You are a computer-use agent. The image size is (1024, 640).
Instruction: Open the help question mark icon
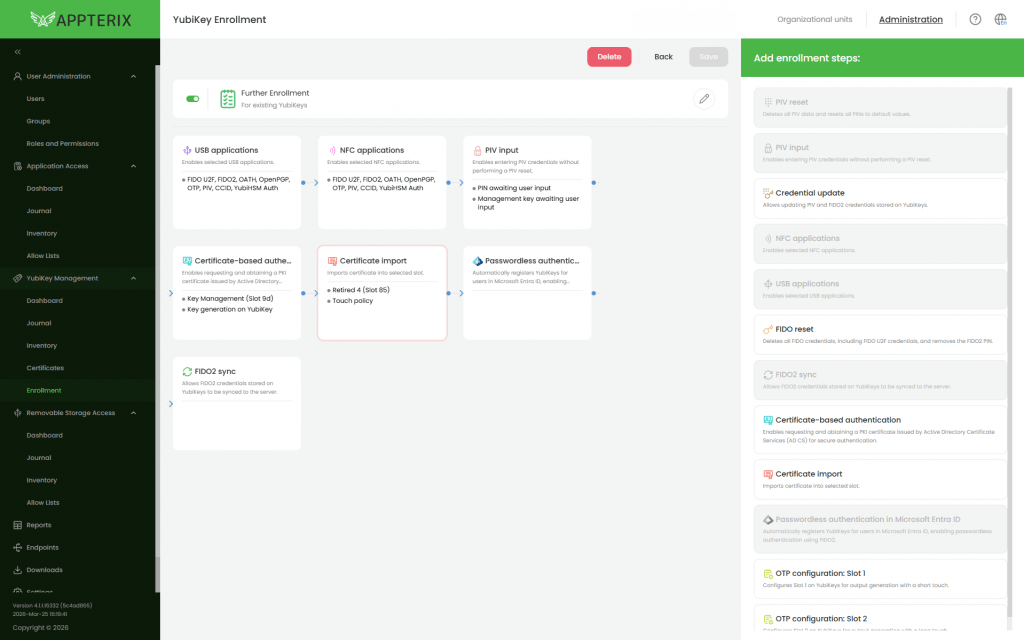(x=975, y=20)
